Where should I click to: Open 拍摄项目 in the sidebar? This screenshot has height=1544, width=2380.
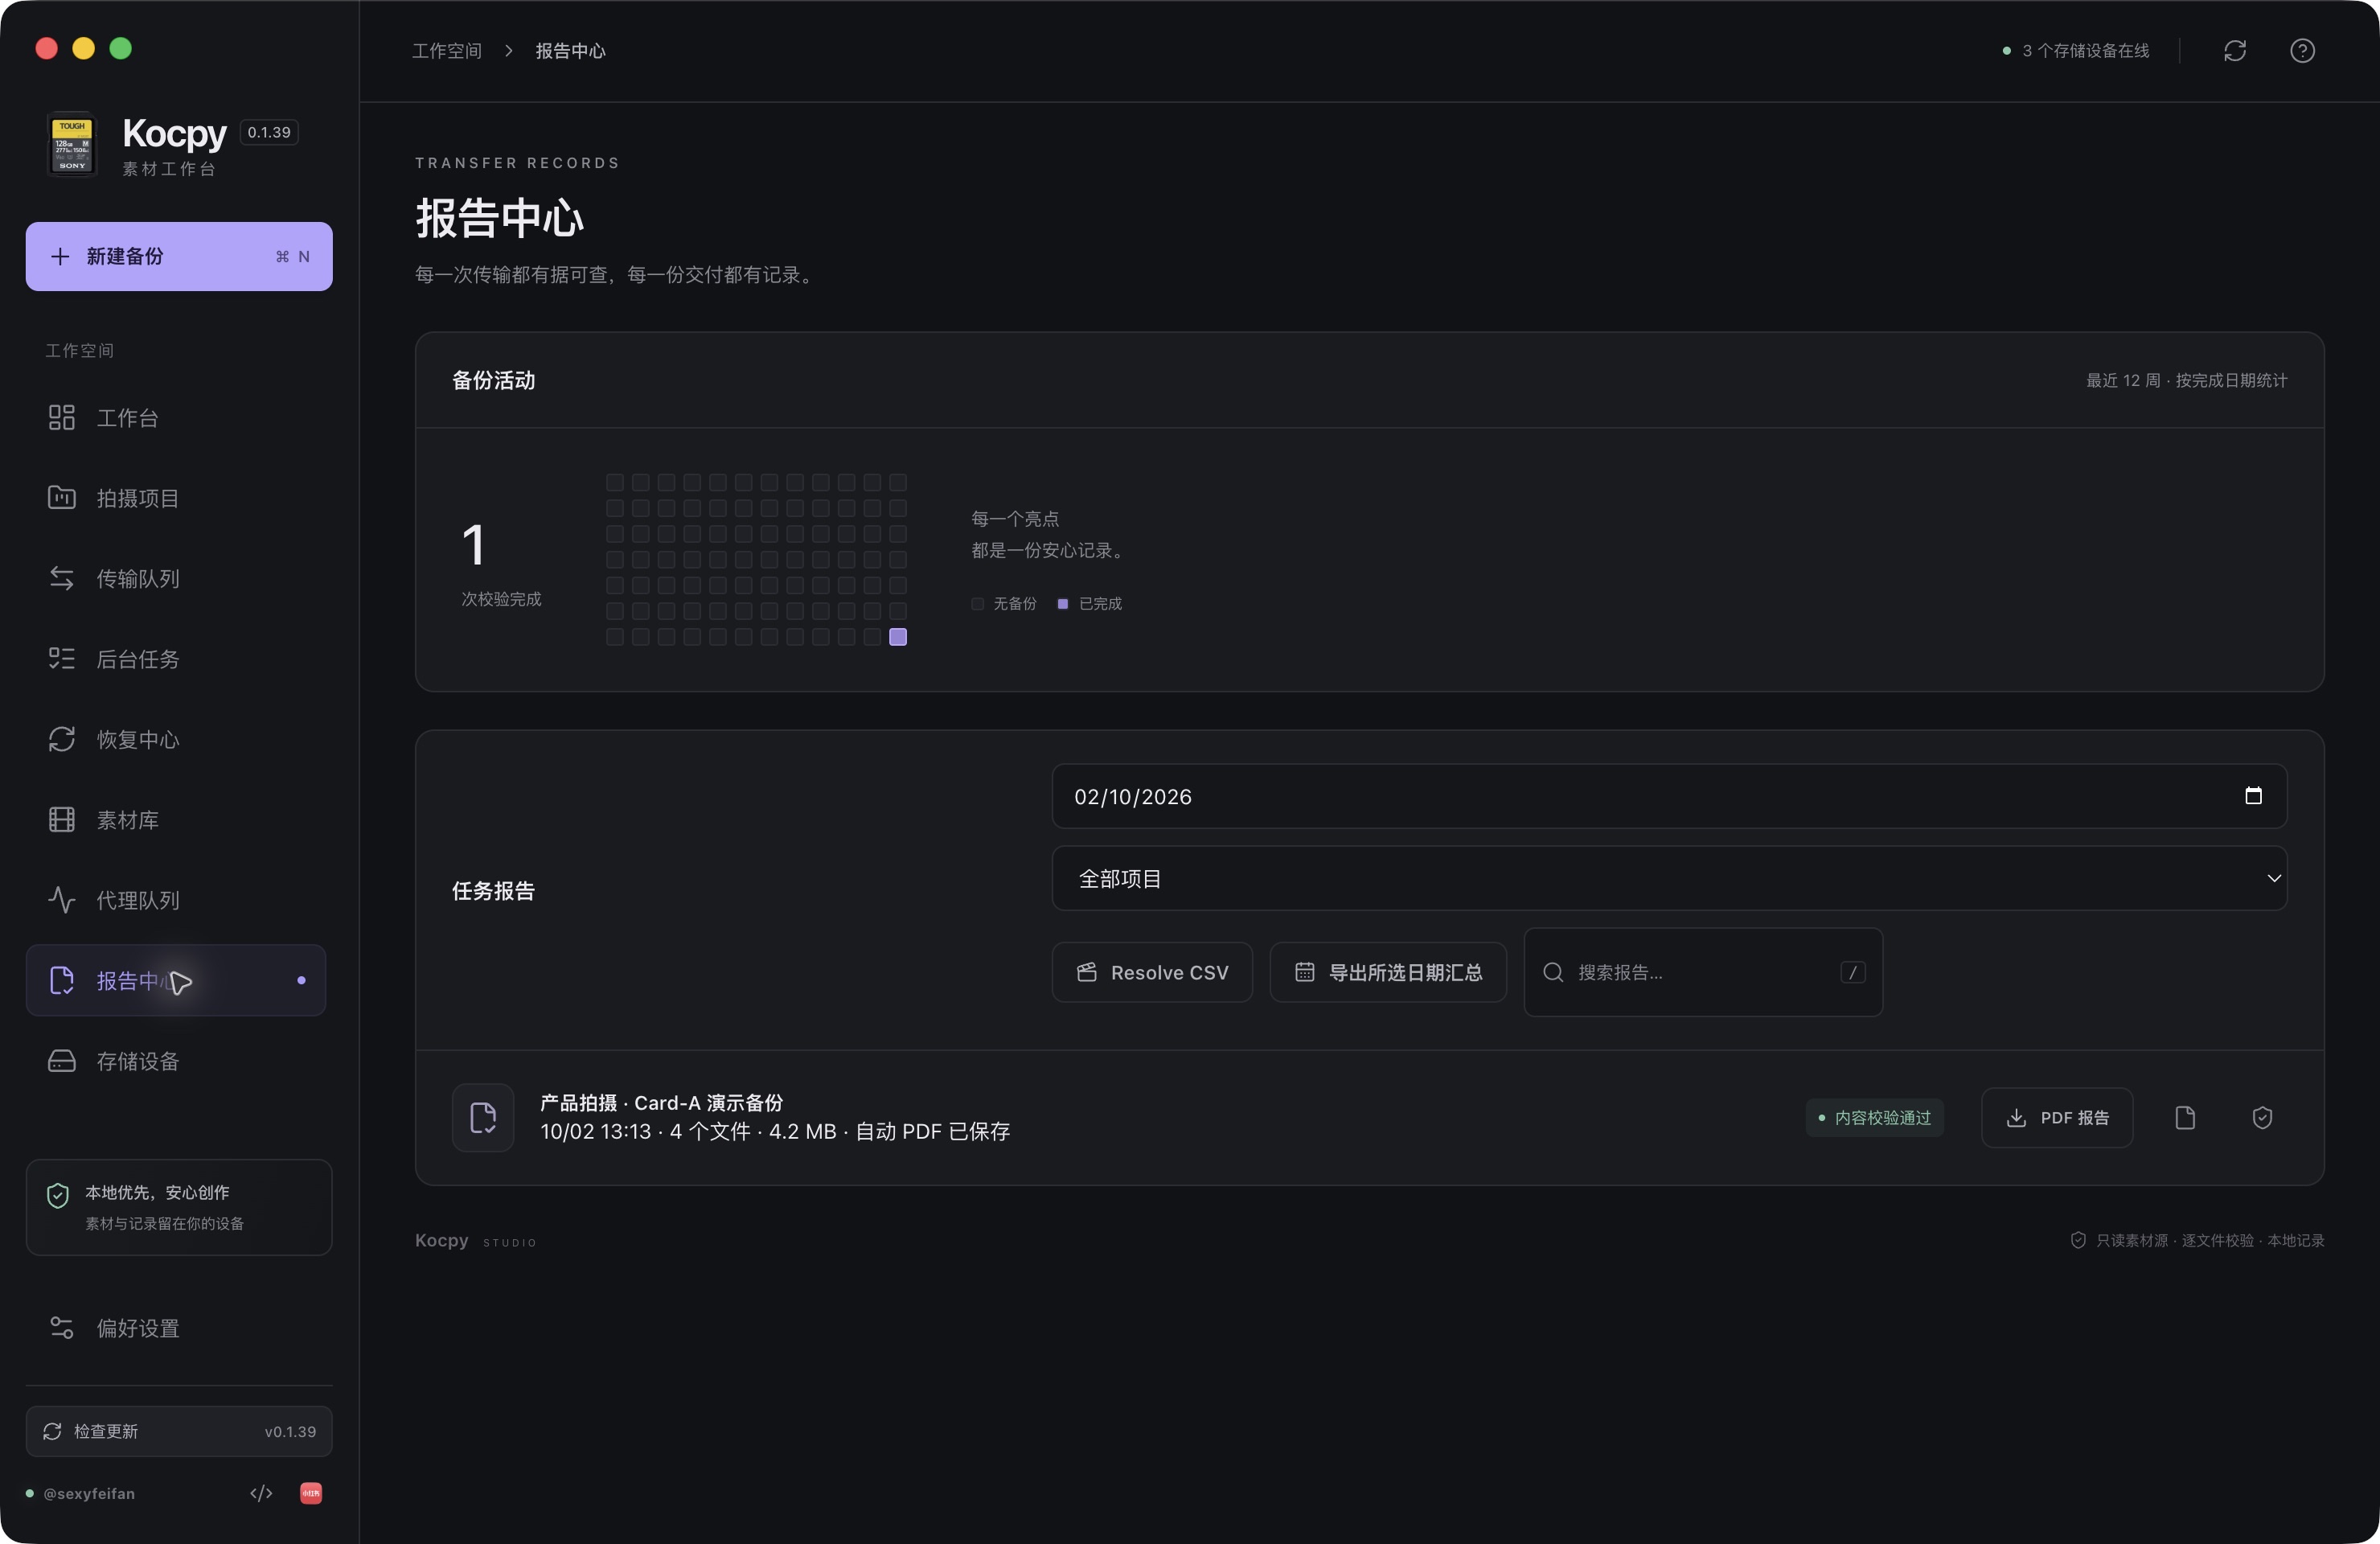(x=176, y=497)
